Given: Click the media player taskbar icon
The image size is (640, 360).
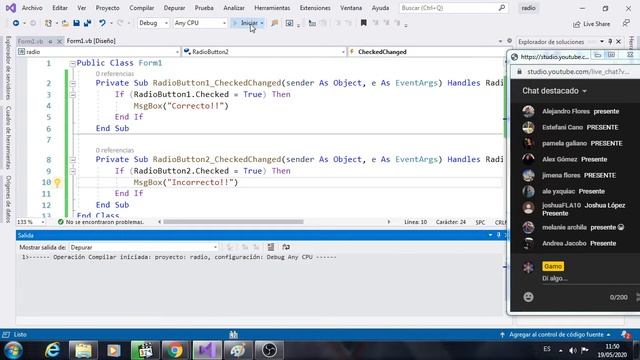Looking at the screenshot, I should point(114,350).
